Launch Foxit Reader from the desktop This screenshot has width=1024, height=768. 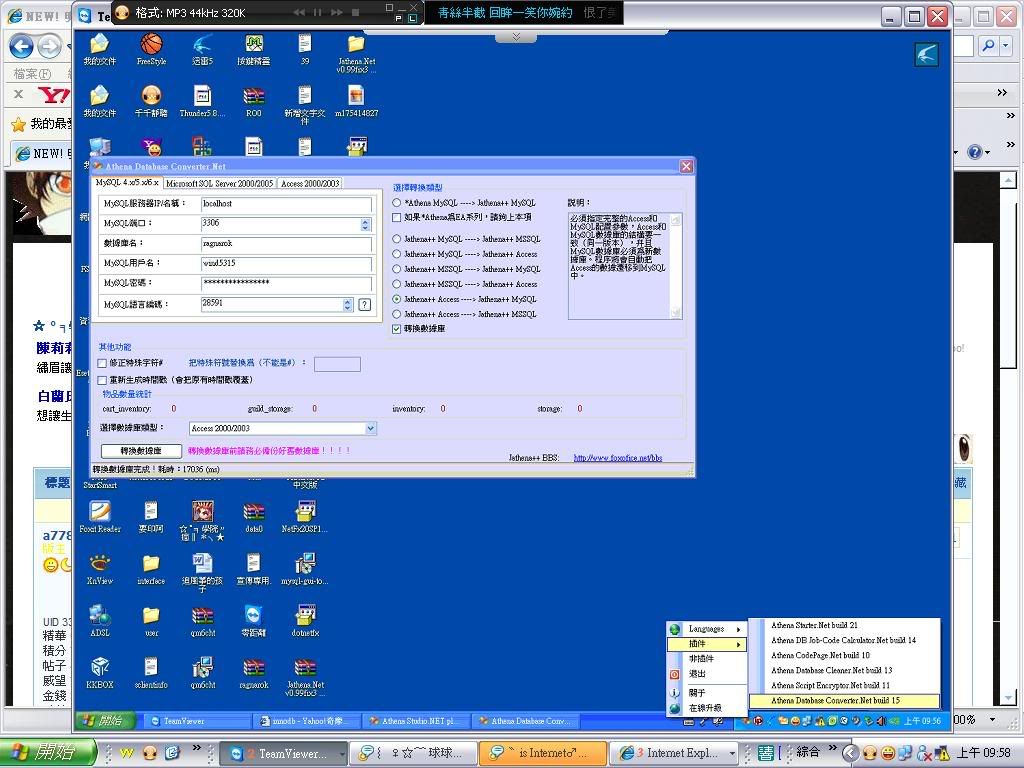(x=100, y=517)
